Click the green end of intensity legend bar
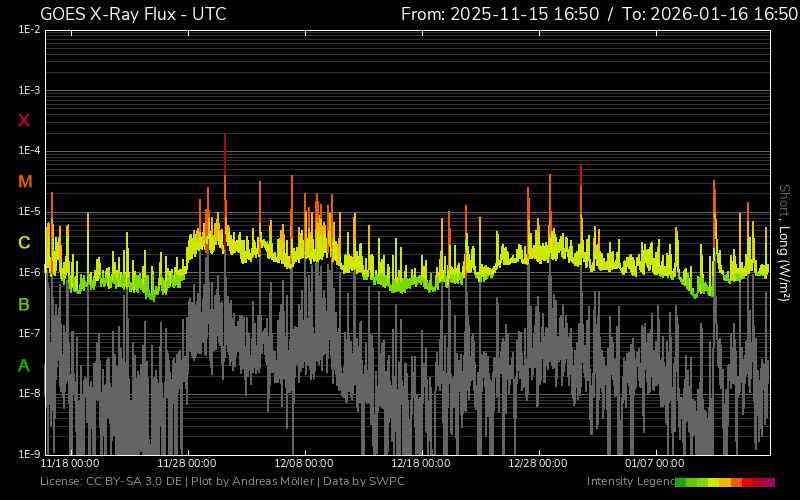The width and height of the screenshot is (800, 500). (x=682, y=482)
